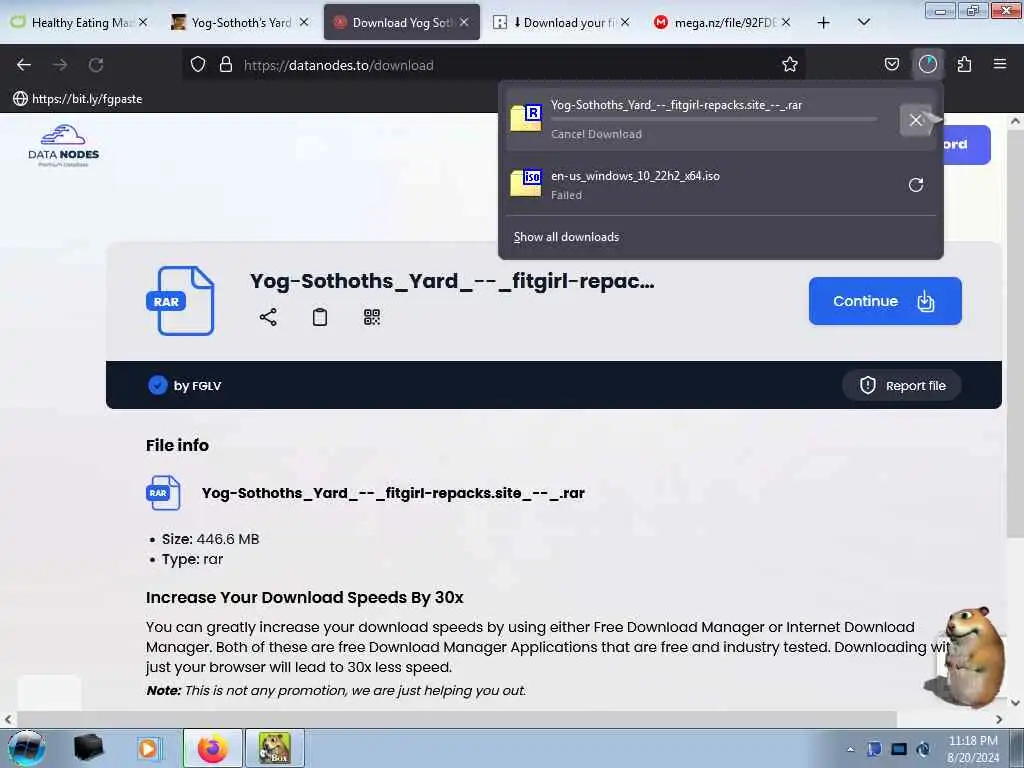Click the horizontal page scrollbar
Screen dimensions: 1024x768
pos(456,719)
